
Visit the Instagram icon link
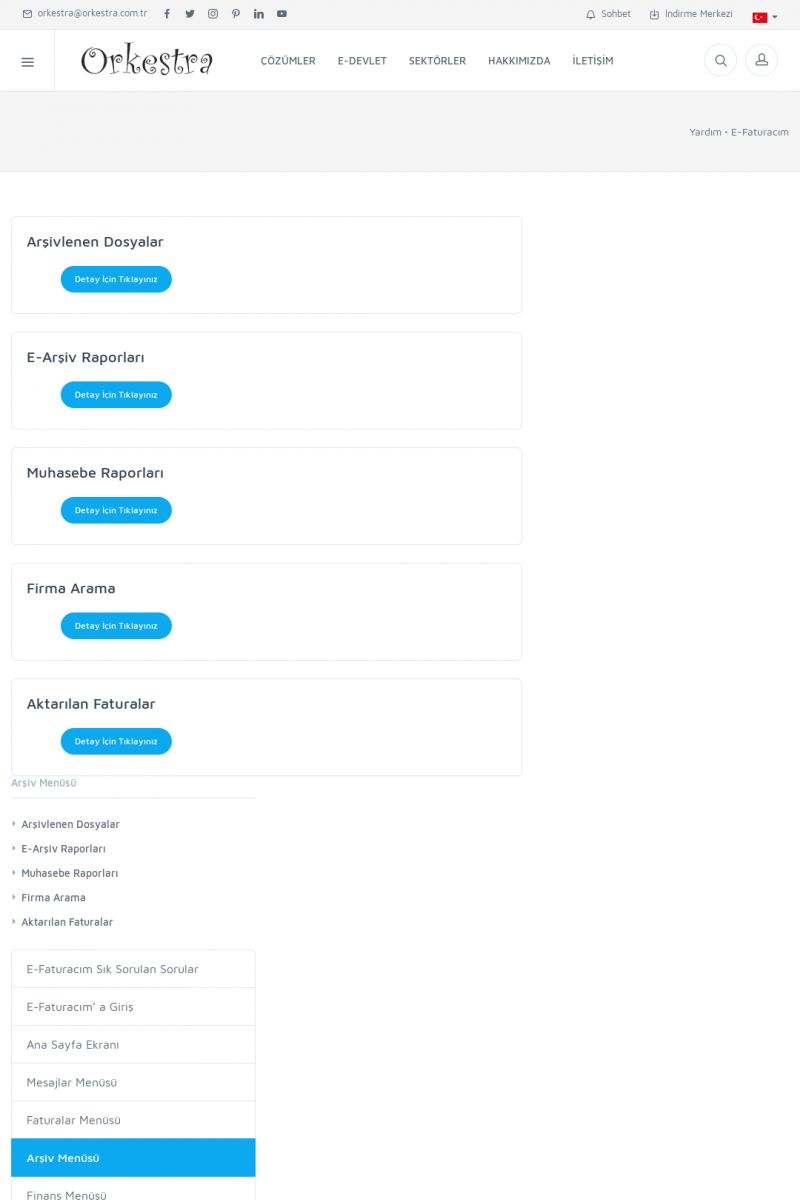point(213,14)
